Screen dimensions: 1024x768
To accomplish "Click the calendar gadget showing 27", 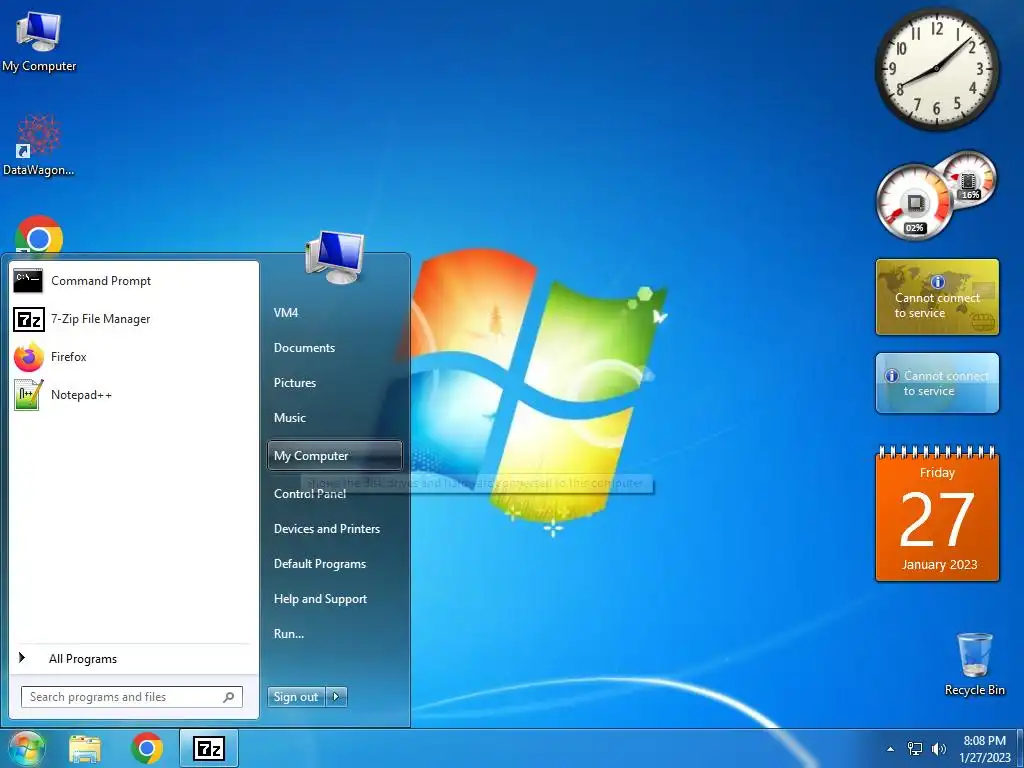I will point(937,514).
